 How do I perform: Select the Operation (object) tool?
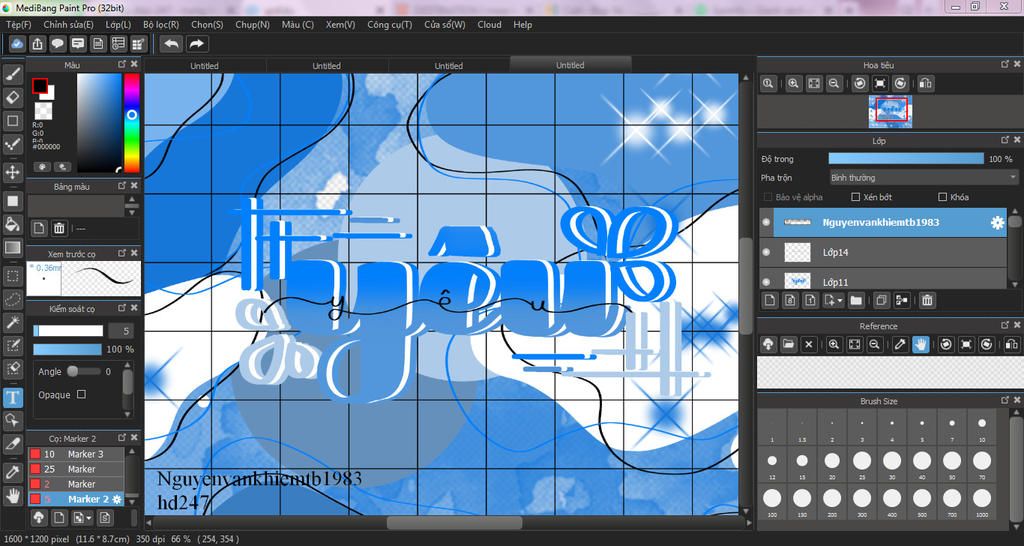pyautogui.click(x=12, y=420)
